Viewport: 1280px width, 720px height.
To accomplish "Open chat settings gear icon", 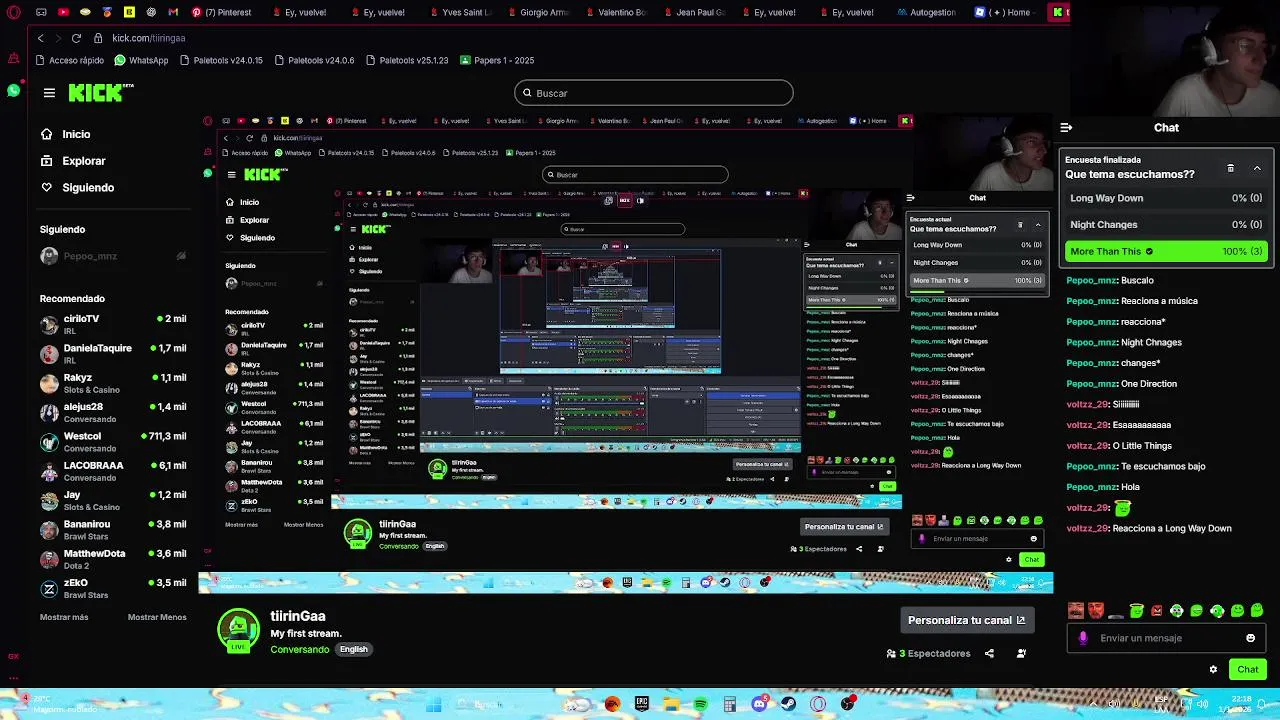I will coord(1213,670).
